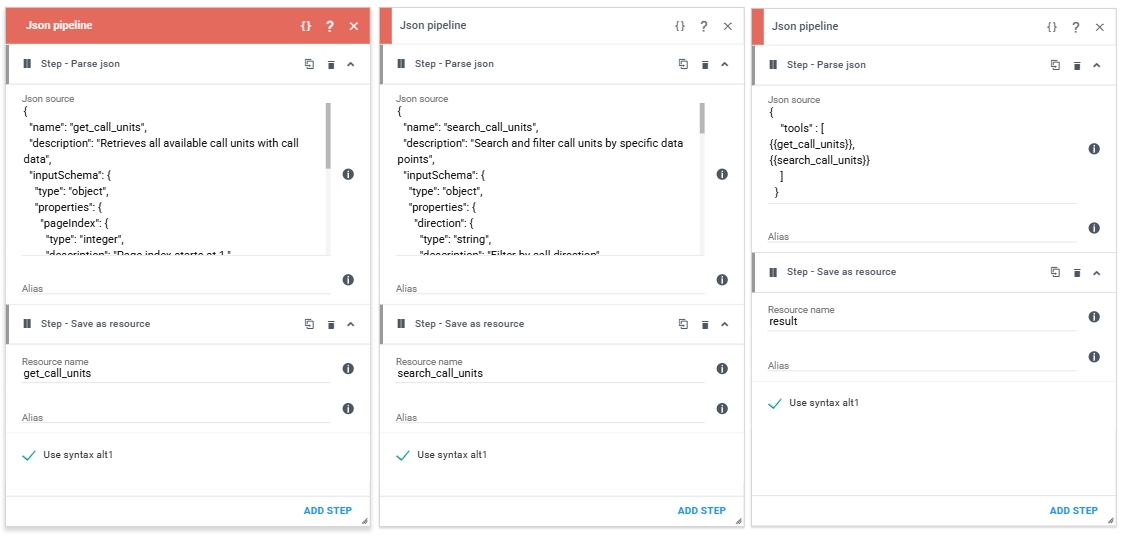Show info for Json source in third pipeline

click(1093, 149)
